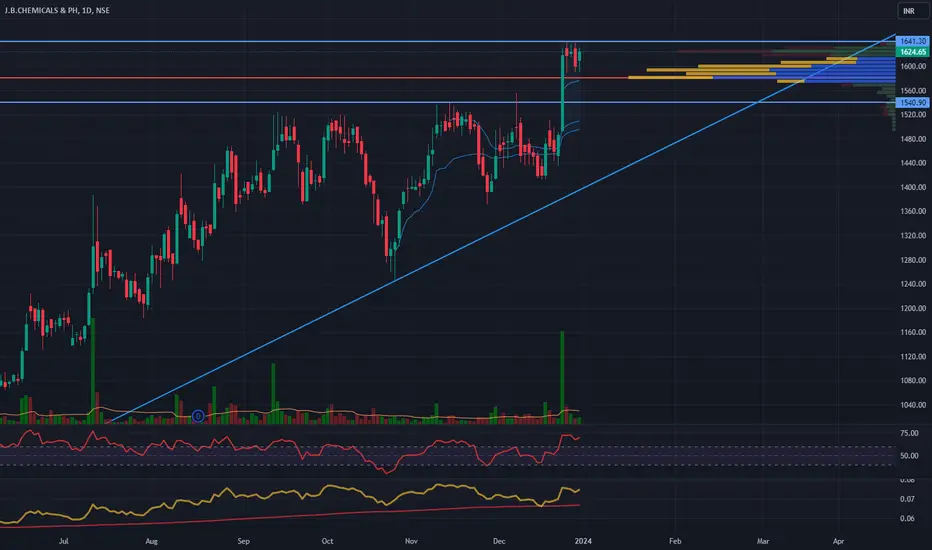Click the tallest December volume bar
Image resolution: width=932 pixels, height=550 pixels.
562,377
